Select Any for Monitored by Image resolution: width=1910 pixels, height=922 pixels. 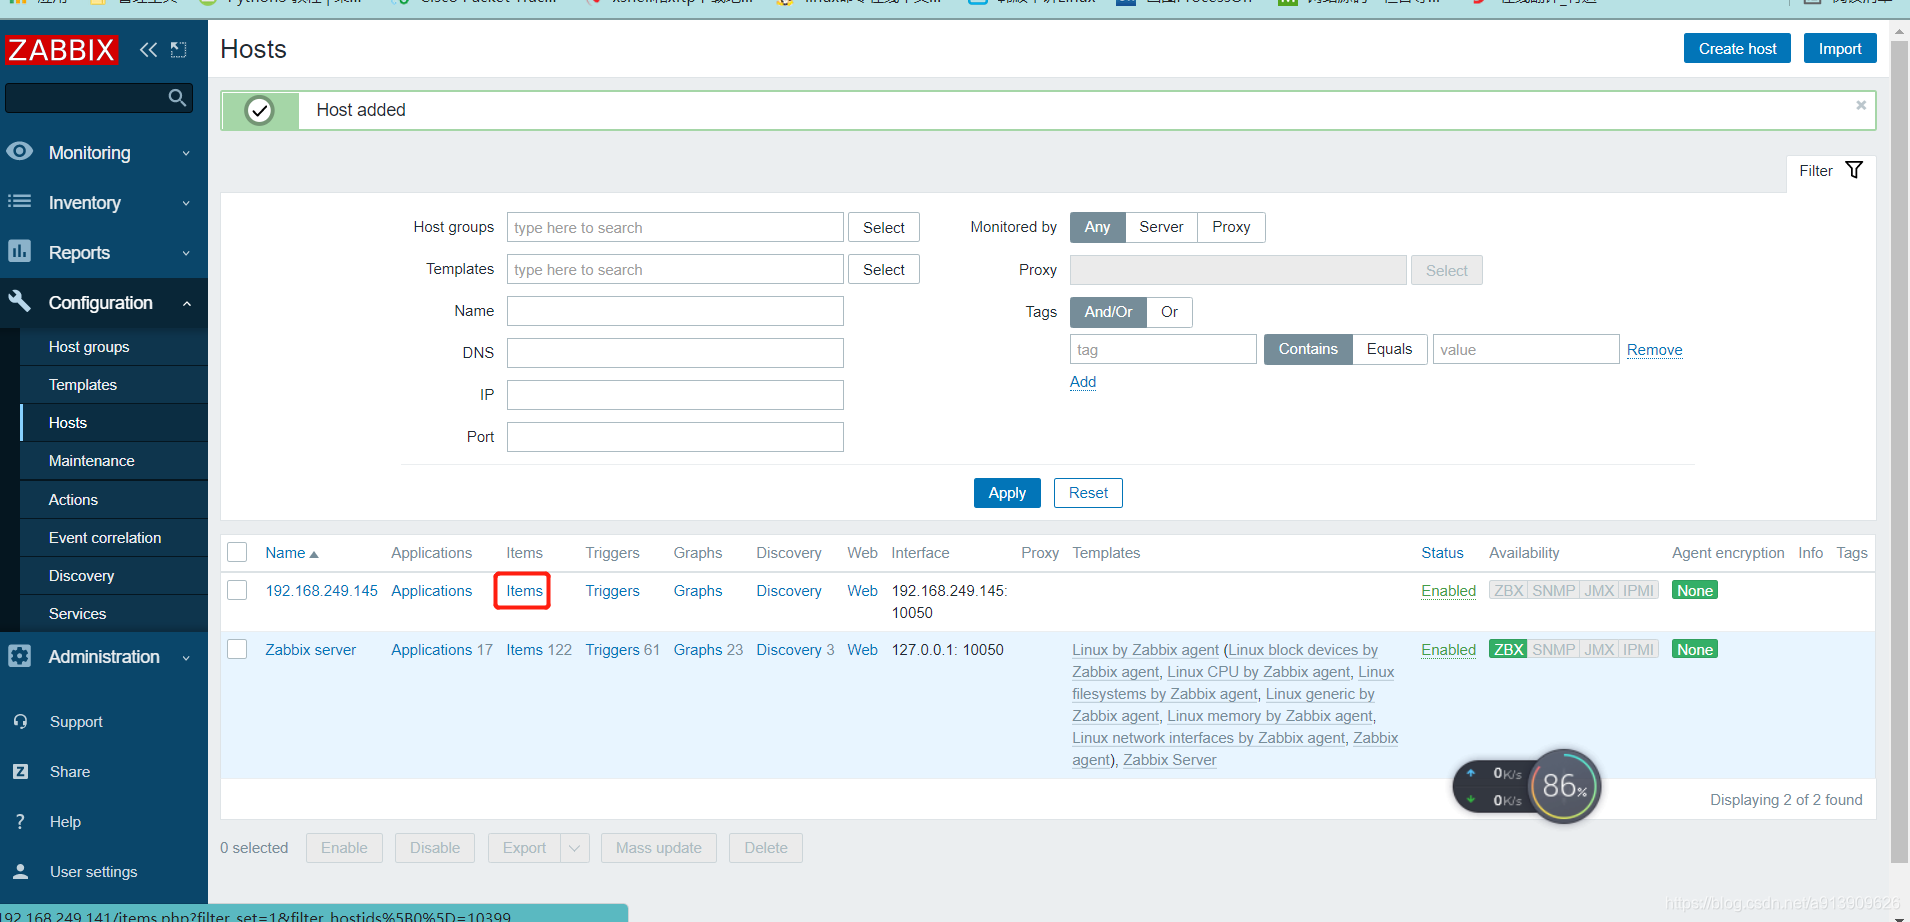pyautogui.click(x=1097, y=227)
